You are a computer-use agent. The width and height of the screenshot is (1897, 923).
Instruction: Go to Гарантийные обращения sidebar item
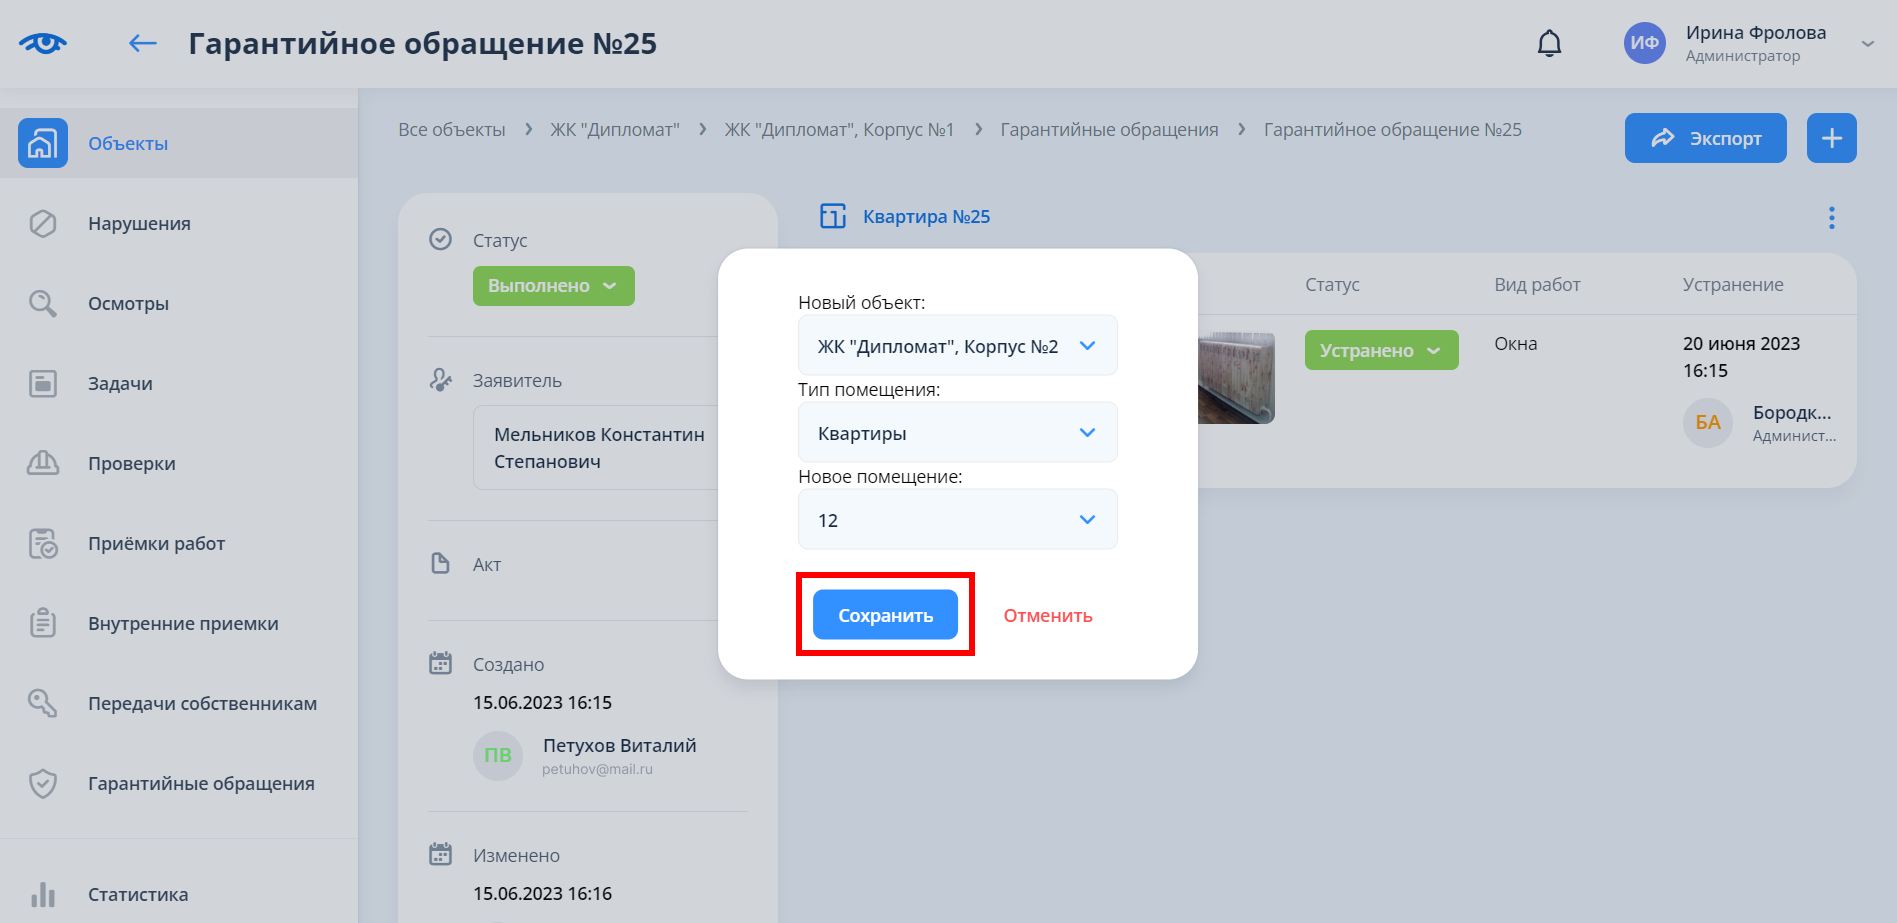pos(201,783)
